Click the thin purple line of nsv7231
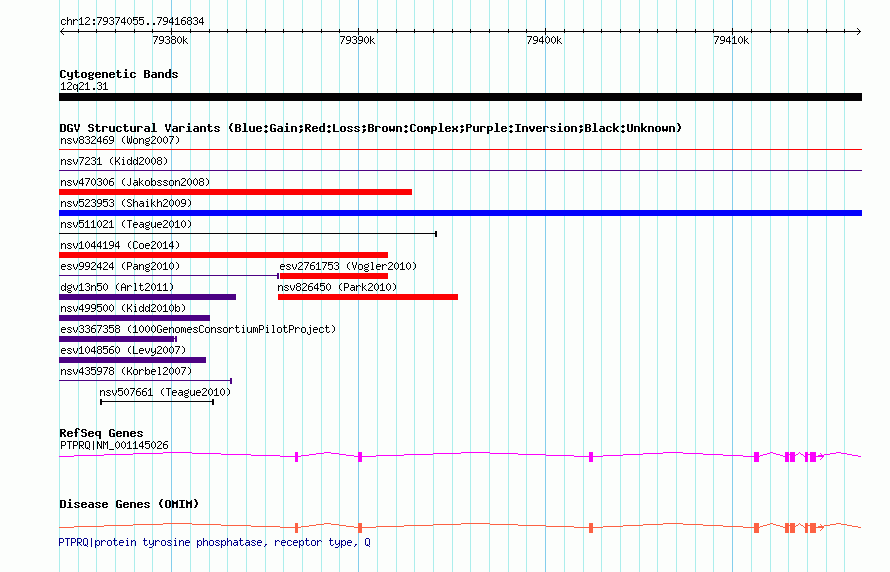This screenshot has width=890, height=572. pos(460,171)
